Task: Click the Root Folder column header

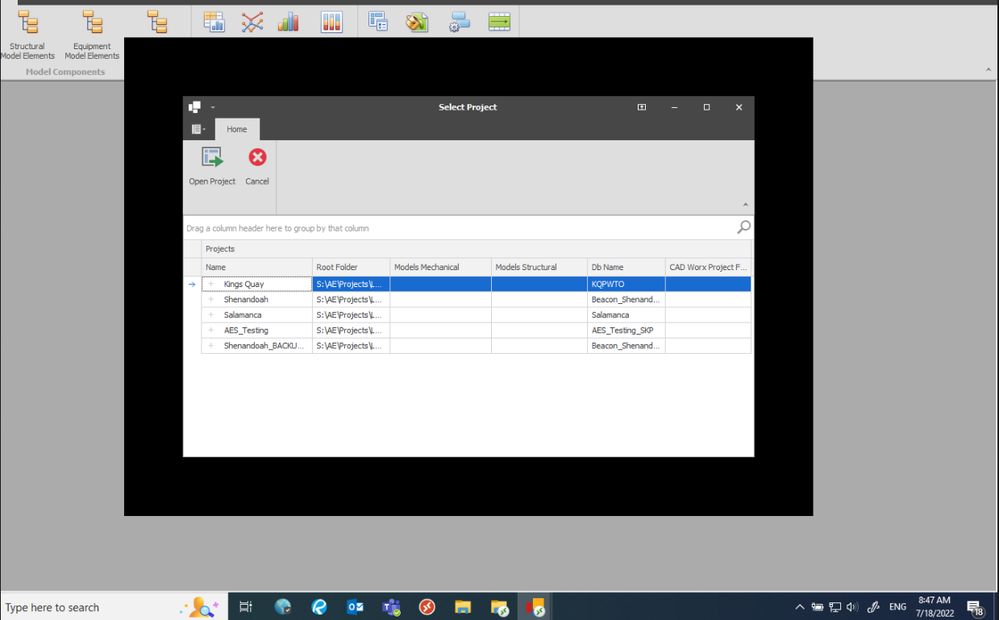Action: pos(351,267)
